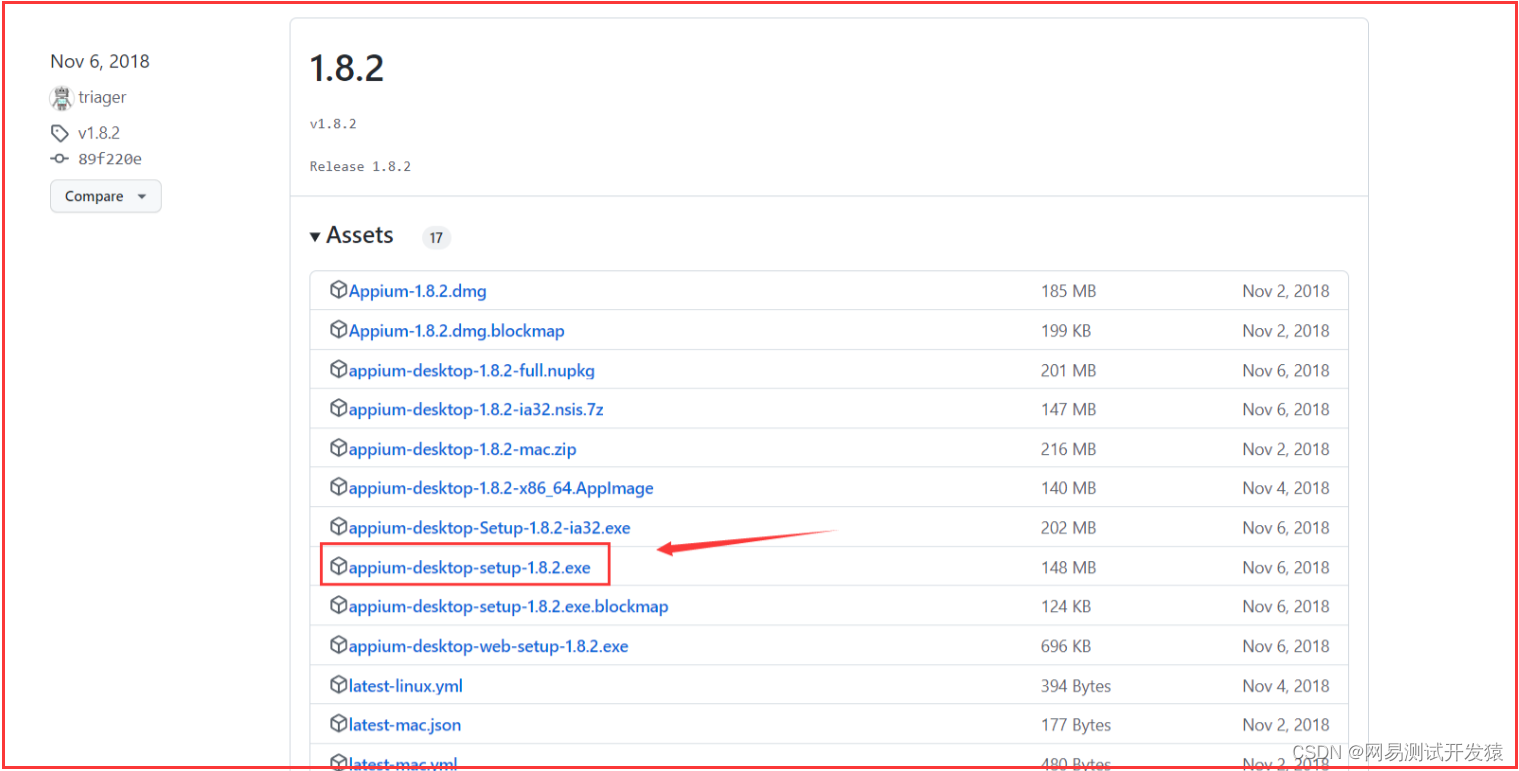Click the Nov 6, 2018 release date

pyautogui.click(x=100, y=61)
